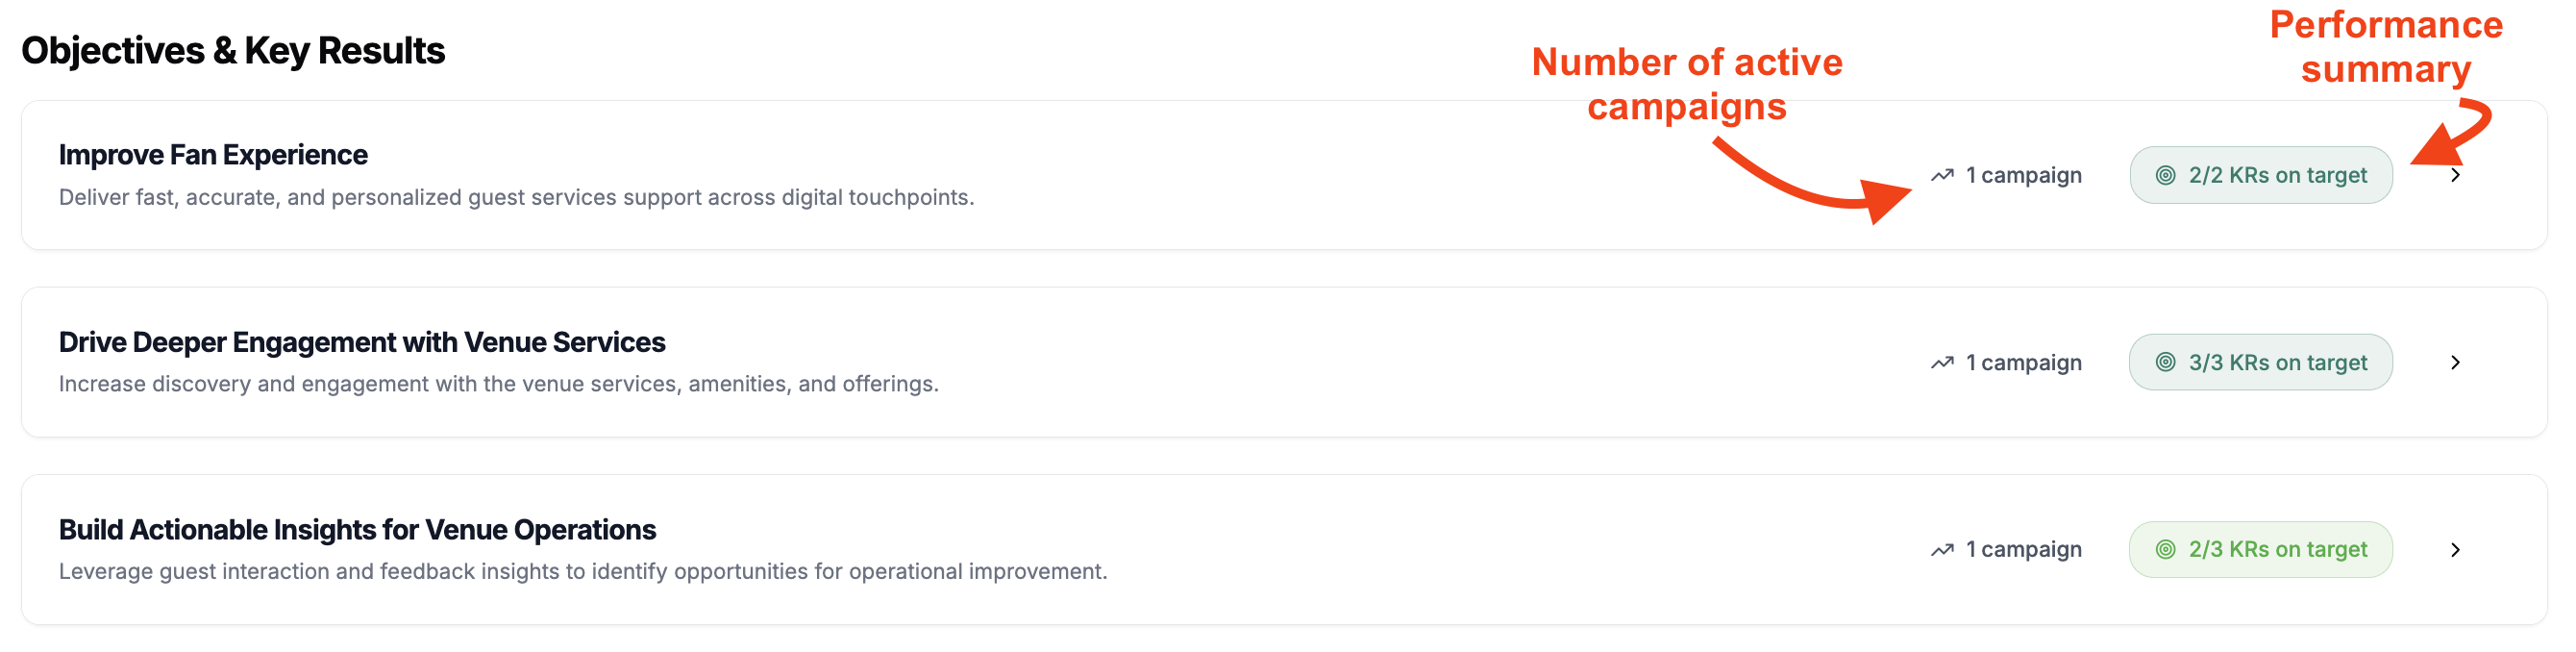Click trend icon in Build Actionable Insights row
Image resolution: width=2576 pixels, height=652 pixels.
(1942, 550)
